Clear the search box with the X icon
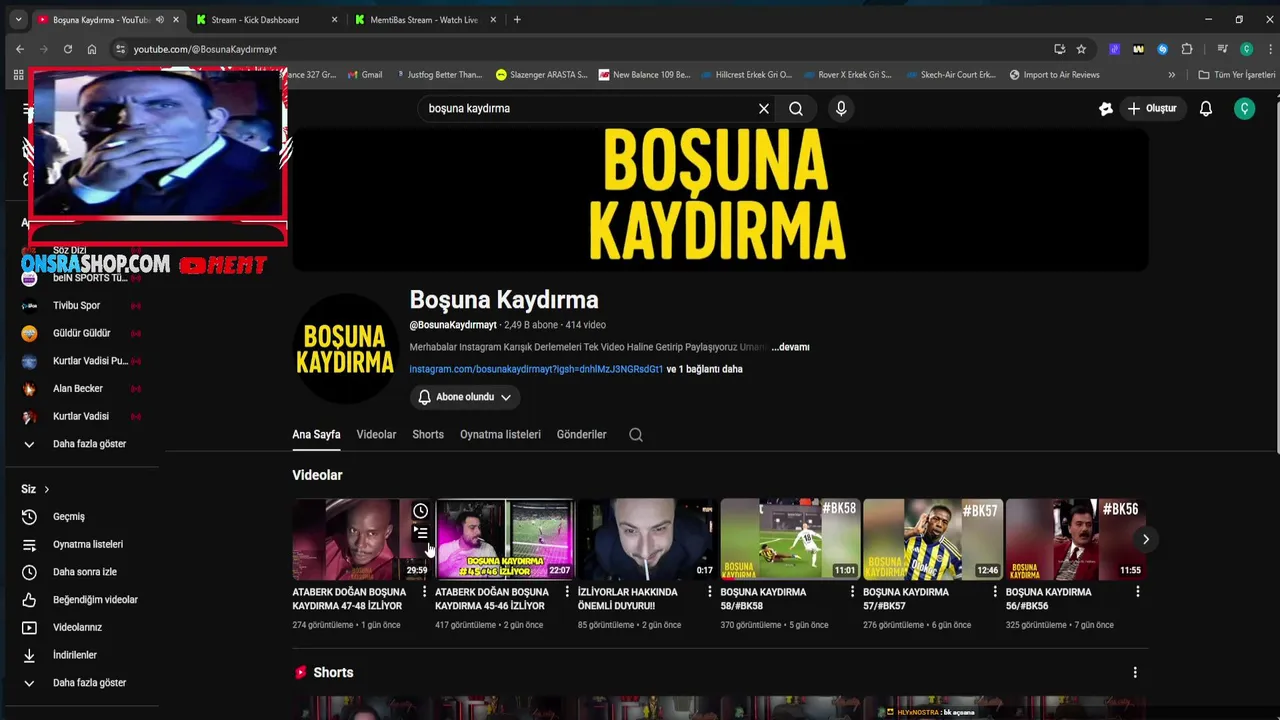Viewport: 1280px width, 720px height. click(x=764, y=108)
